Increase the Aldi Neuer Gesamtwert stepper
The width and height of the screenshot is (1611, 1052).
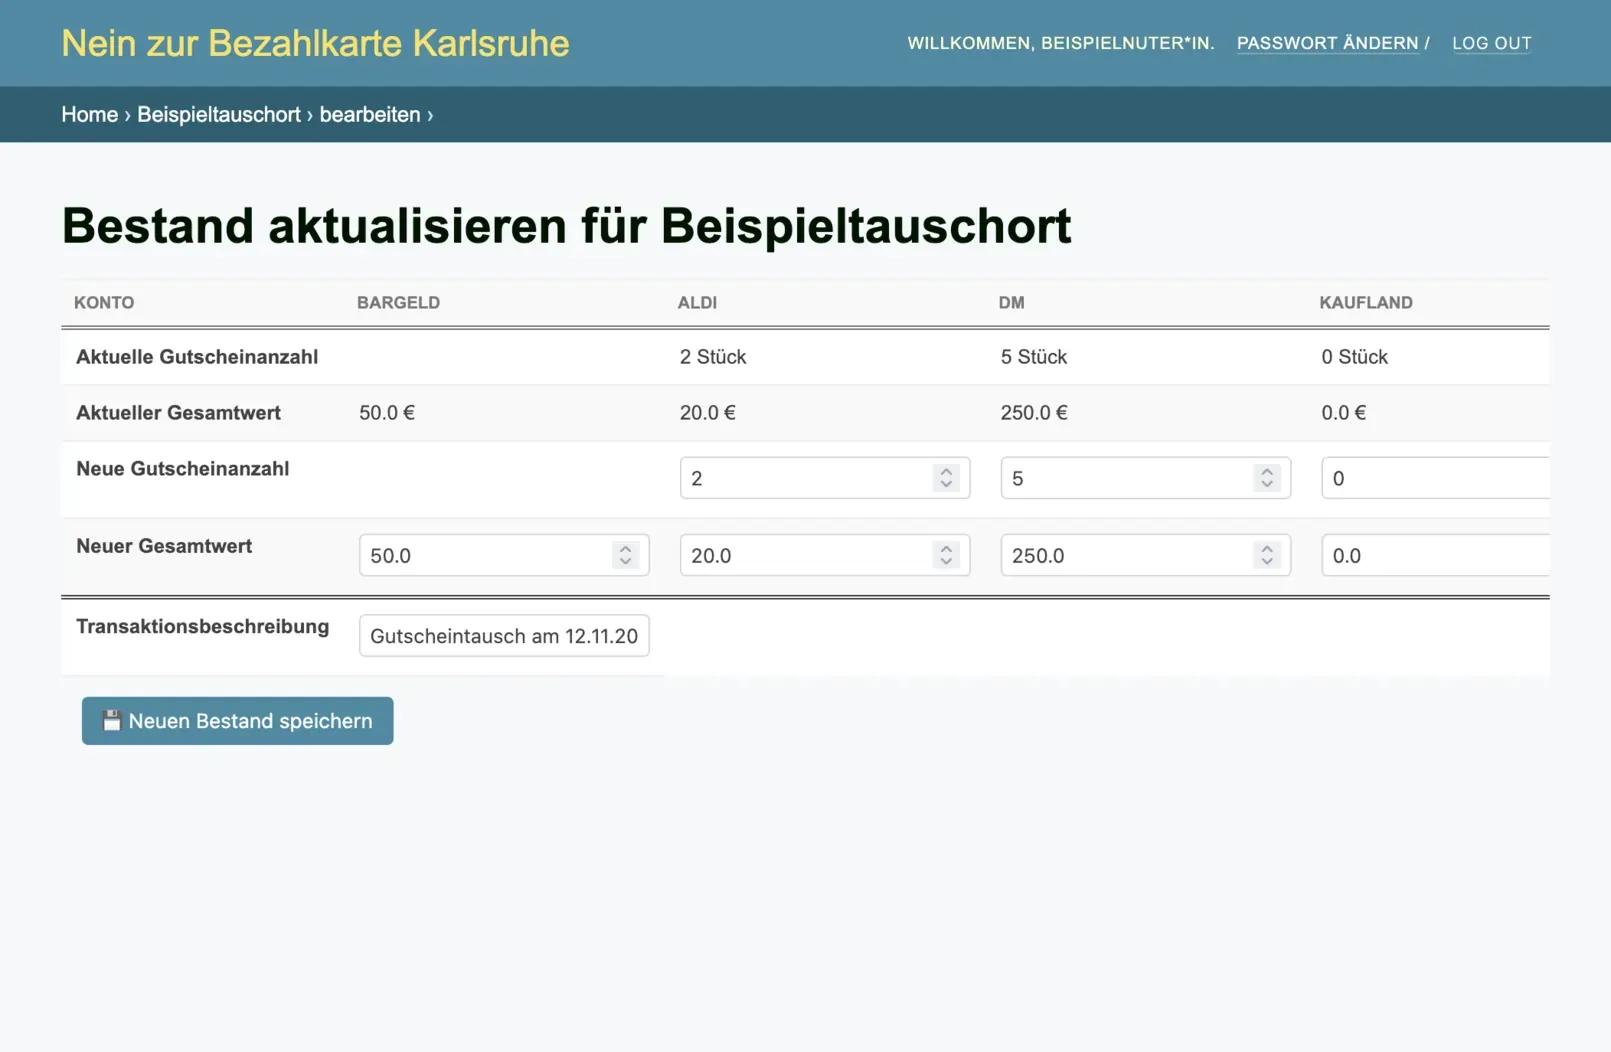tap(946, 548)
